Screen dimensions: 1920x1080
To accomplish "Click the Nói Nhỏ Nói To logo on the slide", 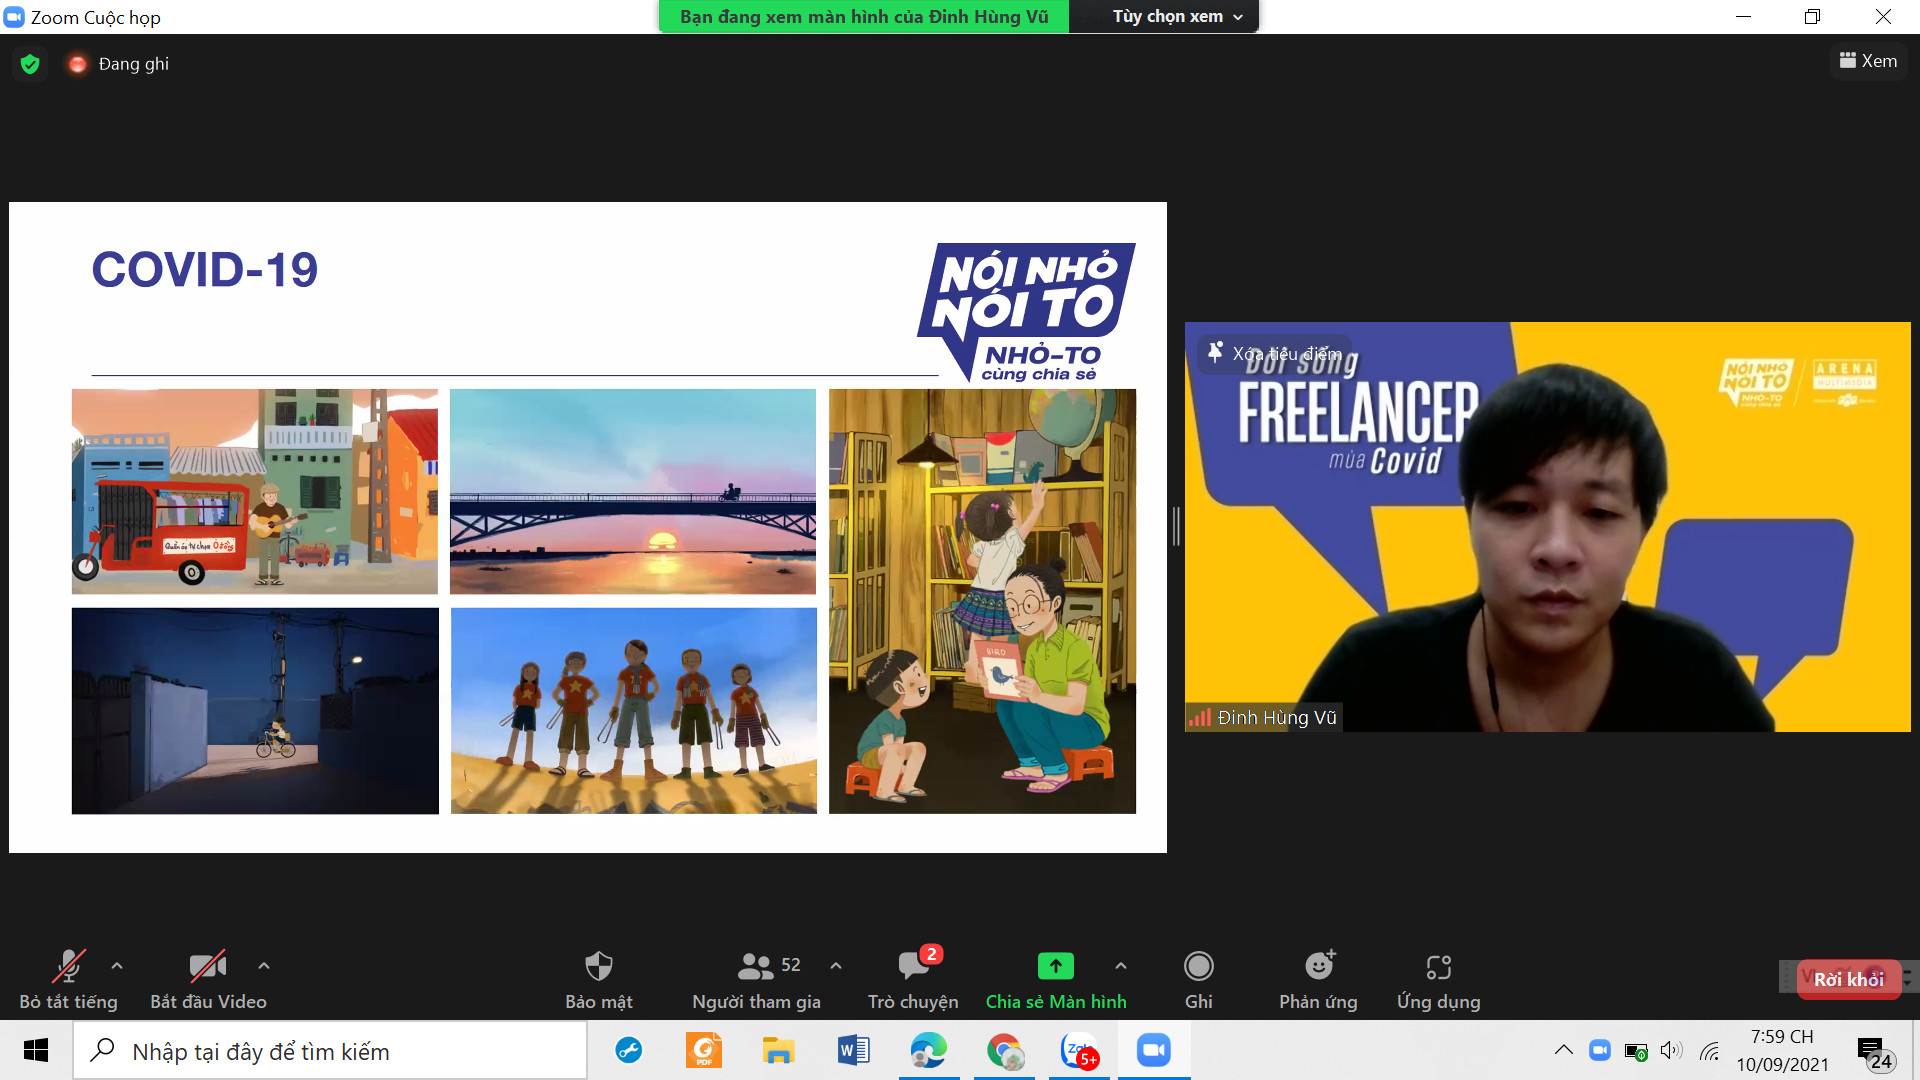I will tap(1026, 312).
